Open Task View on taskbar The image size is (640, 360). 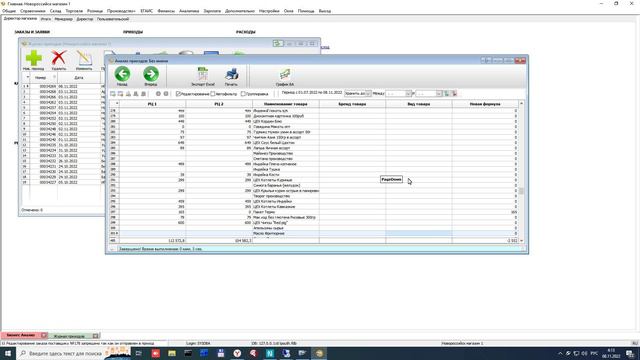tap(139, 353)
